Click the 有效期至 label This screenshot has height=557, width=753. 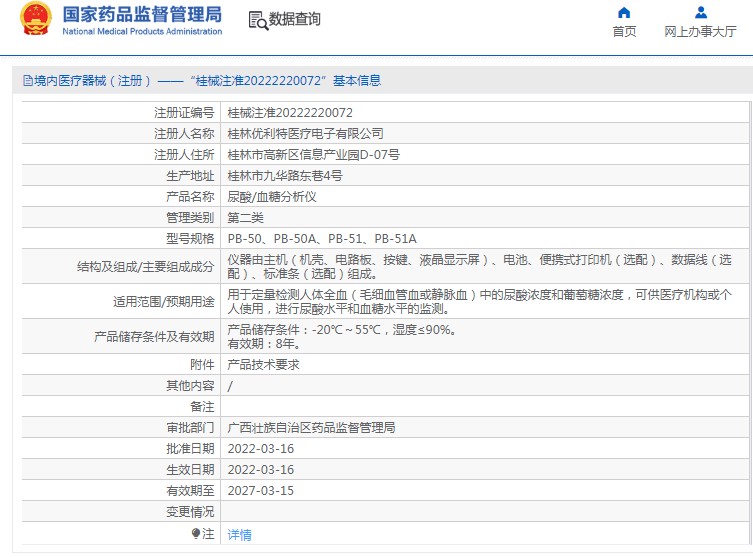pos(190,491)
